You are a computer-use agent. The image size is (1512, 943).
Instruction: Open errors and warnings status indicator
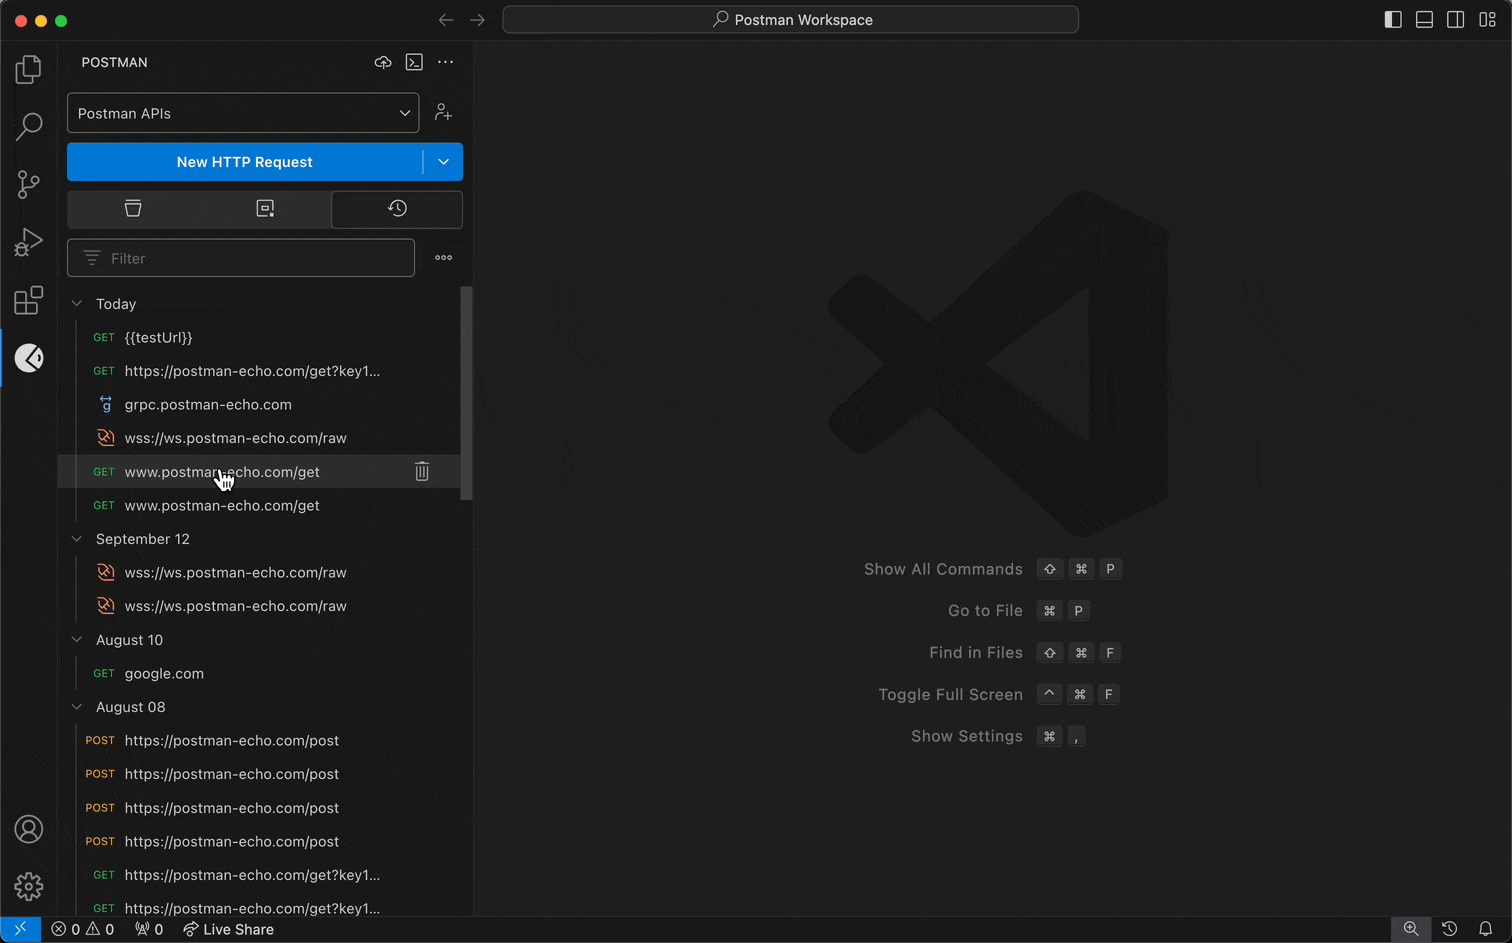83,929
